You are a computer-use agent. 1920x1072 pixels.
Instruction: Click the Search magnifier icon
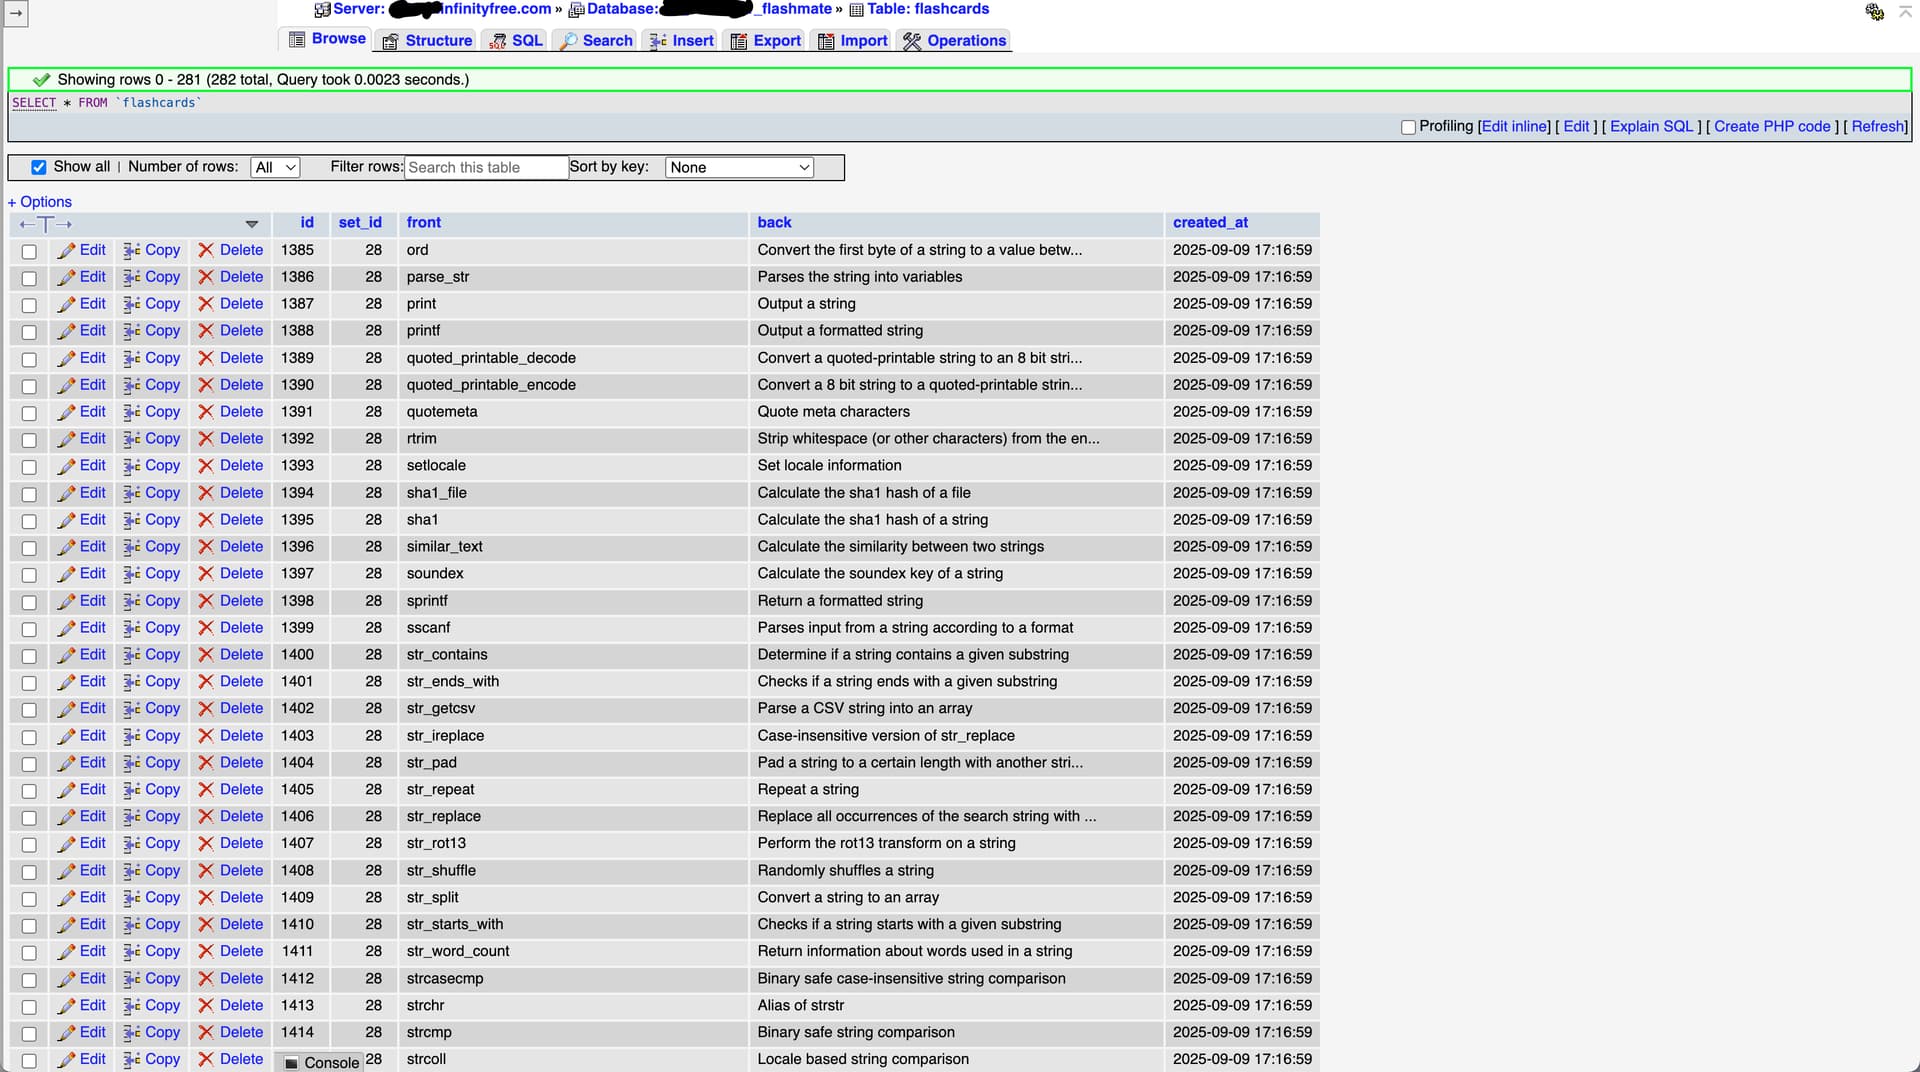[568, 41]
